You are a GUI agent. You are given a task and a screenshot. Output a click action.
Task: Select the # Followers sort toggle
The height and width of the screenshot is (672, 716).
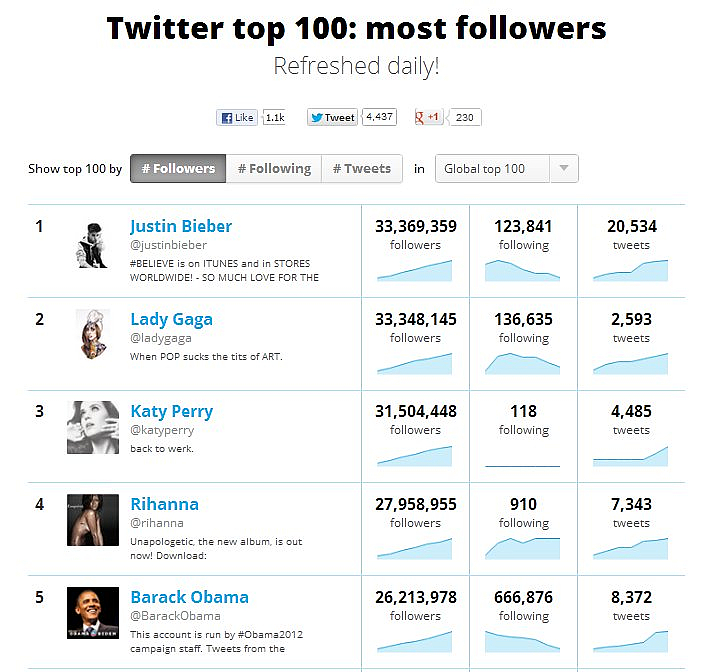tap(178, 168)
